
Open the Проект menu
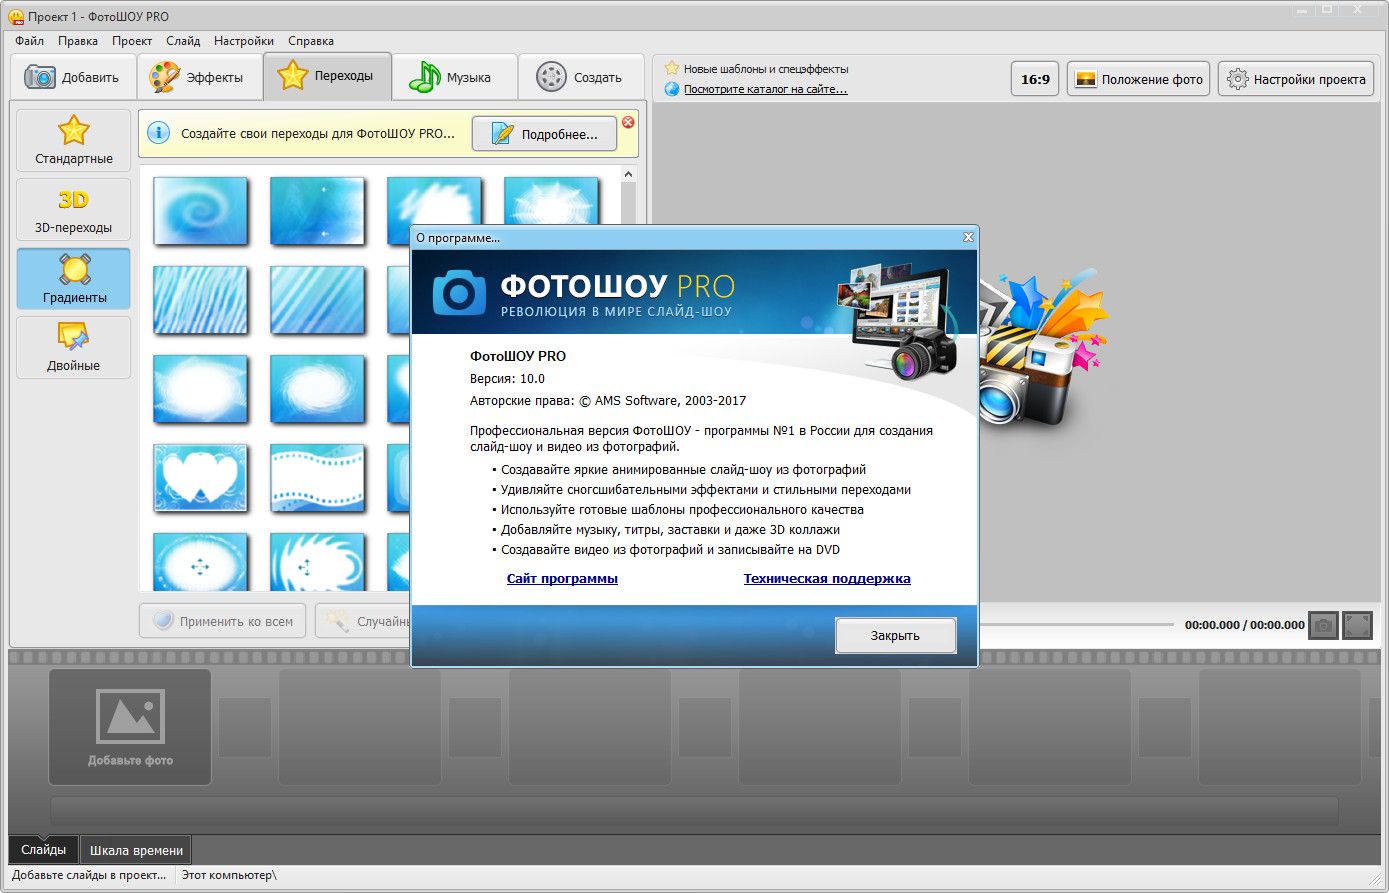[x=132, y=41]
